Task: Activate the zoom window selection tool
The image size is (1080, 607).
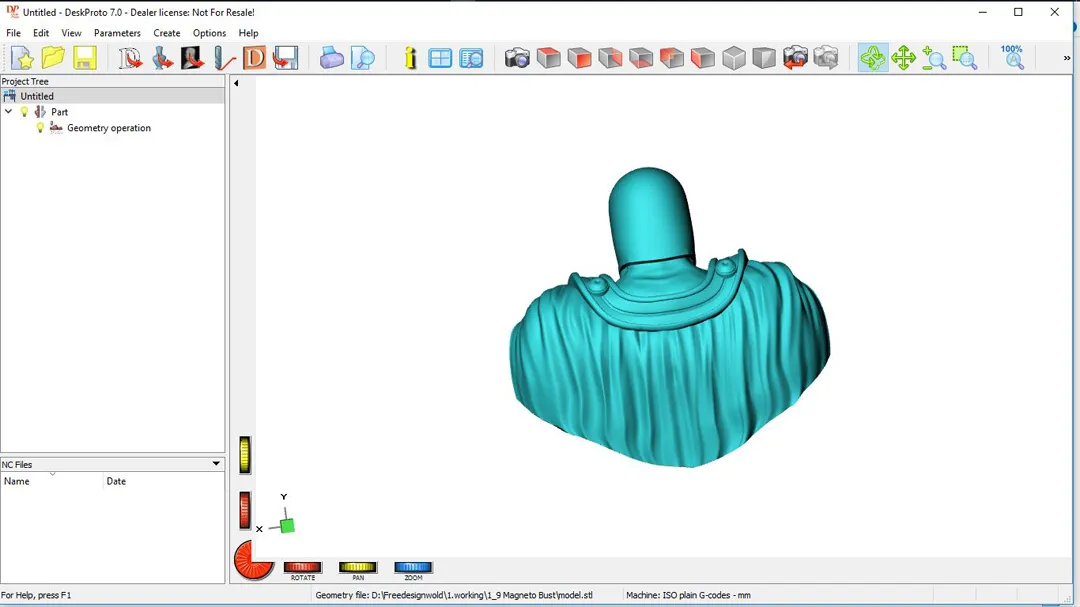Action: click(x=965, y=58)
